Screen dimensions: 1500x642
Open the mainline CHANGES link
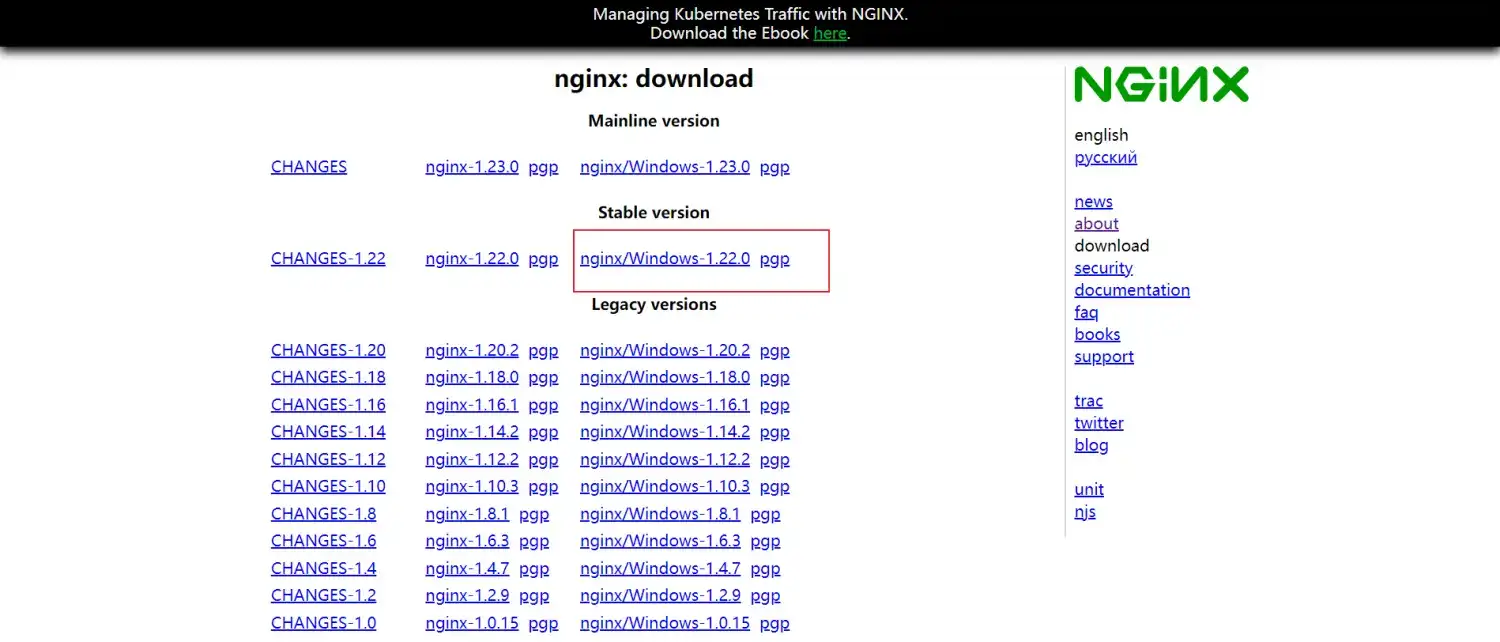coord(308,167)
